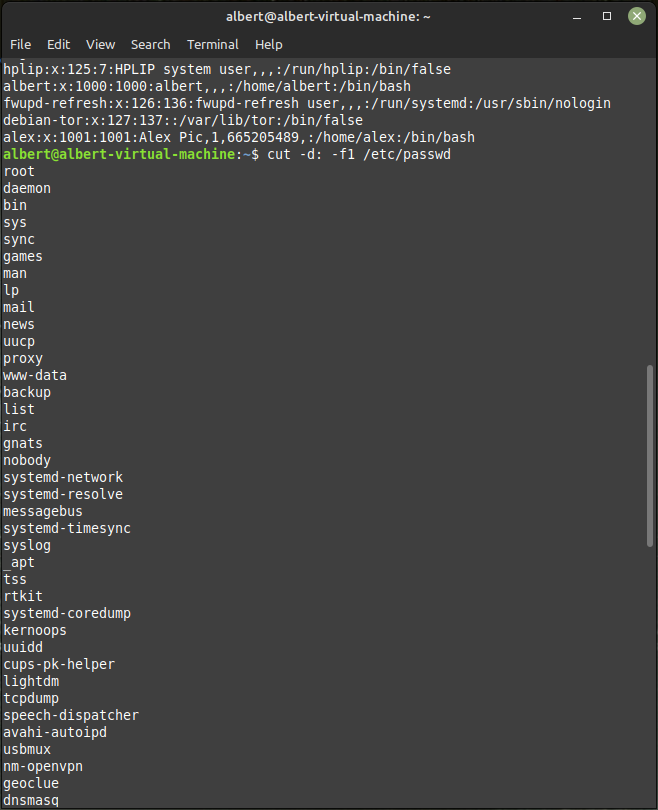Click the www-data output line
This screenshot has height=810, width=658.
[35, 376]
